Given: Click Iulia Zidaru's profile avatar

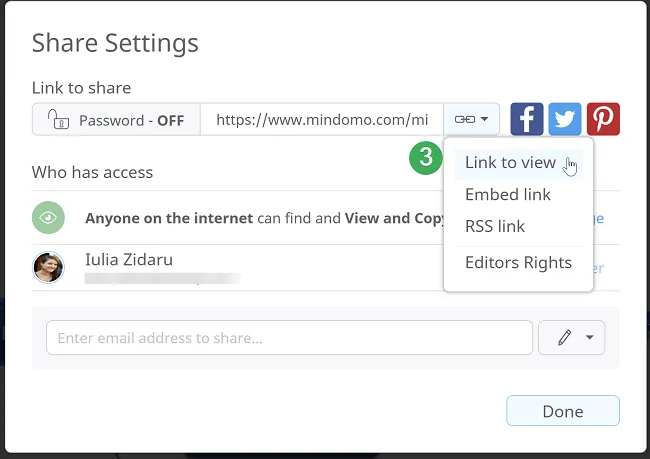Looking at the screenshot, I should (48, 267).
